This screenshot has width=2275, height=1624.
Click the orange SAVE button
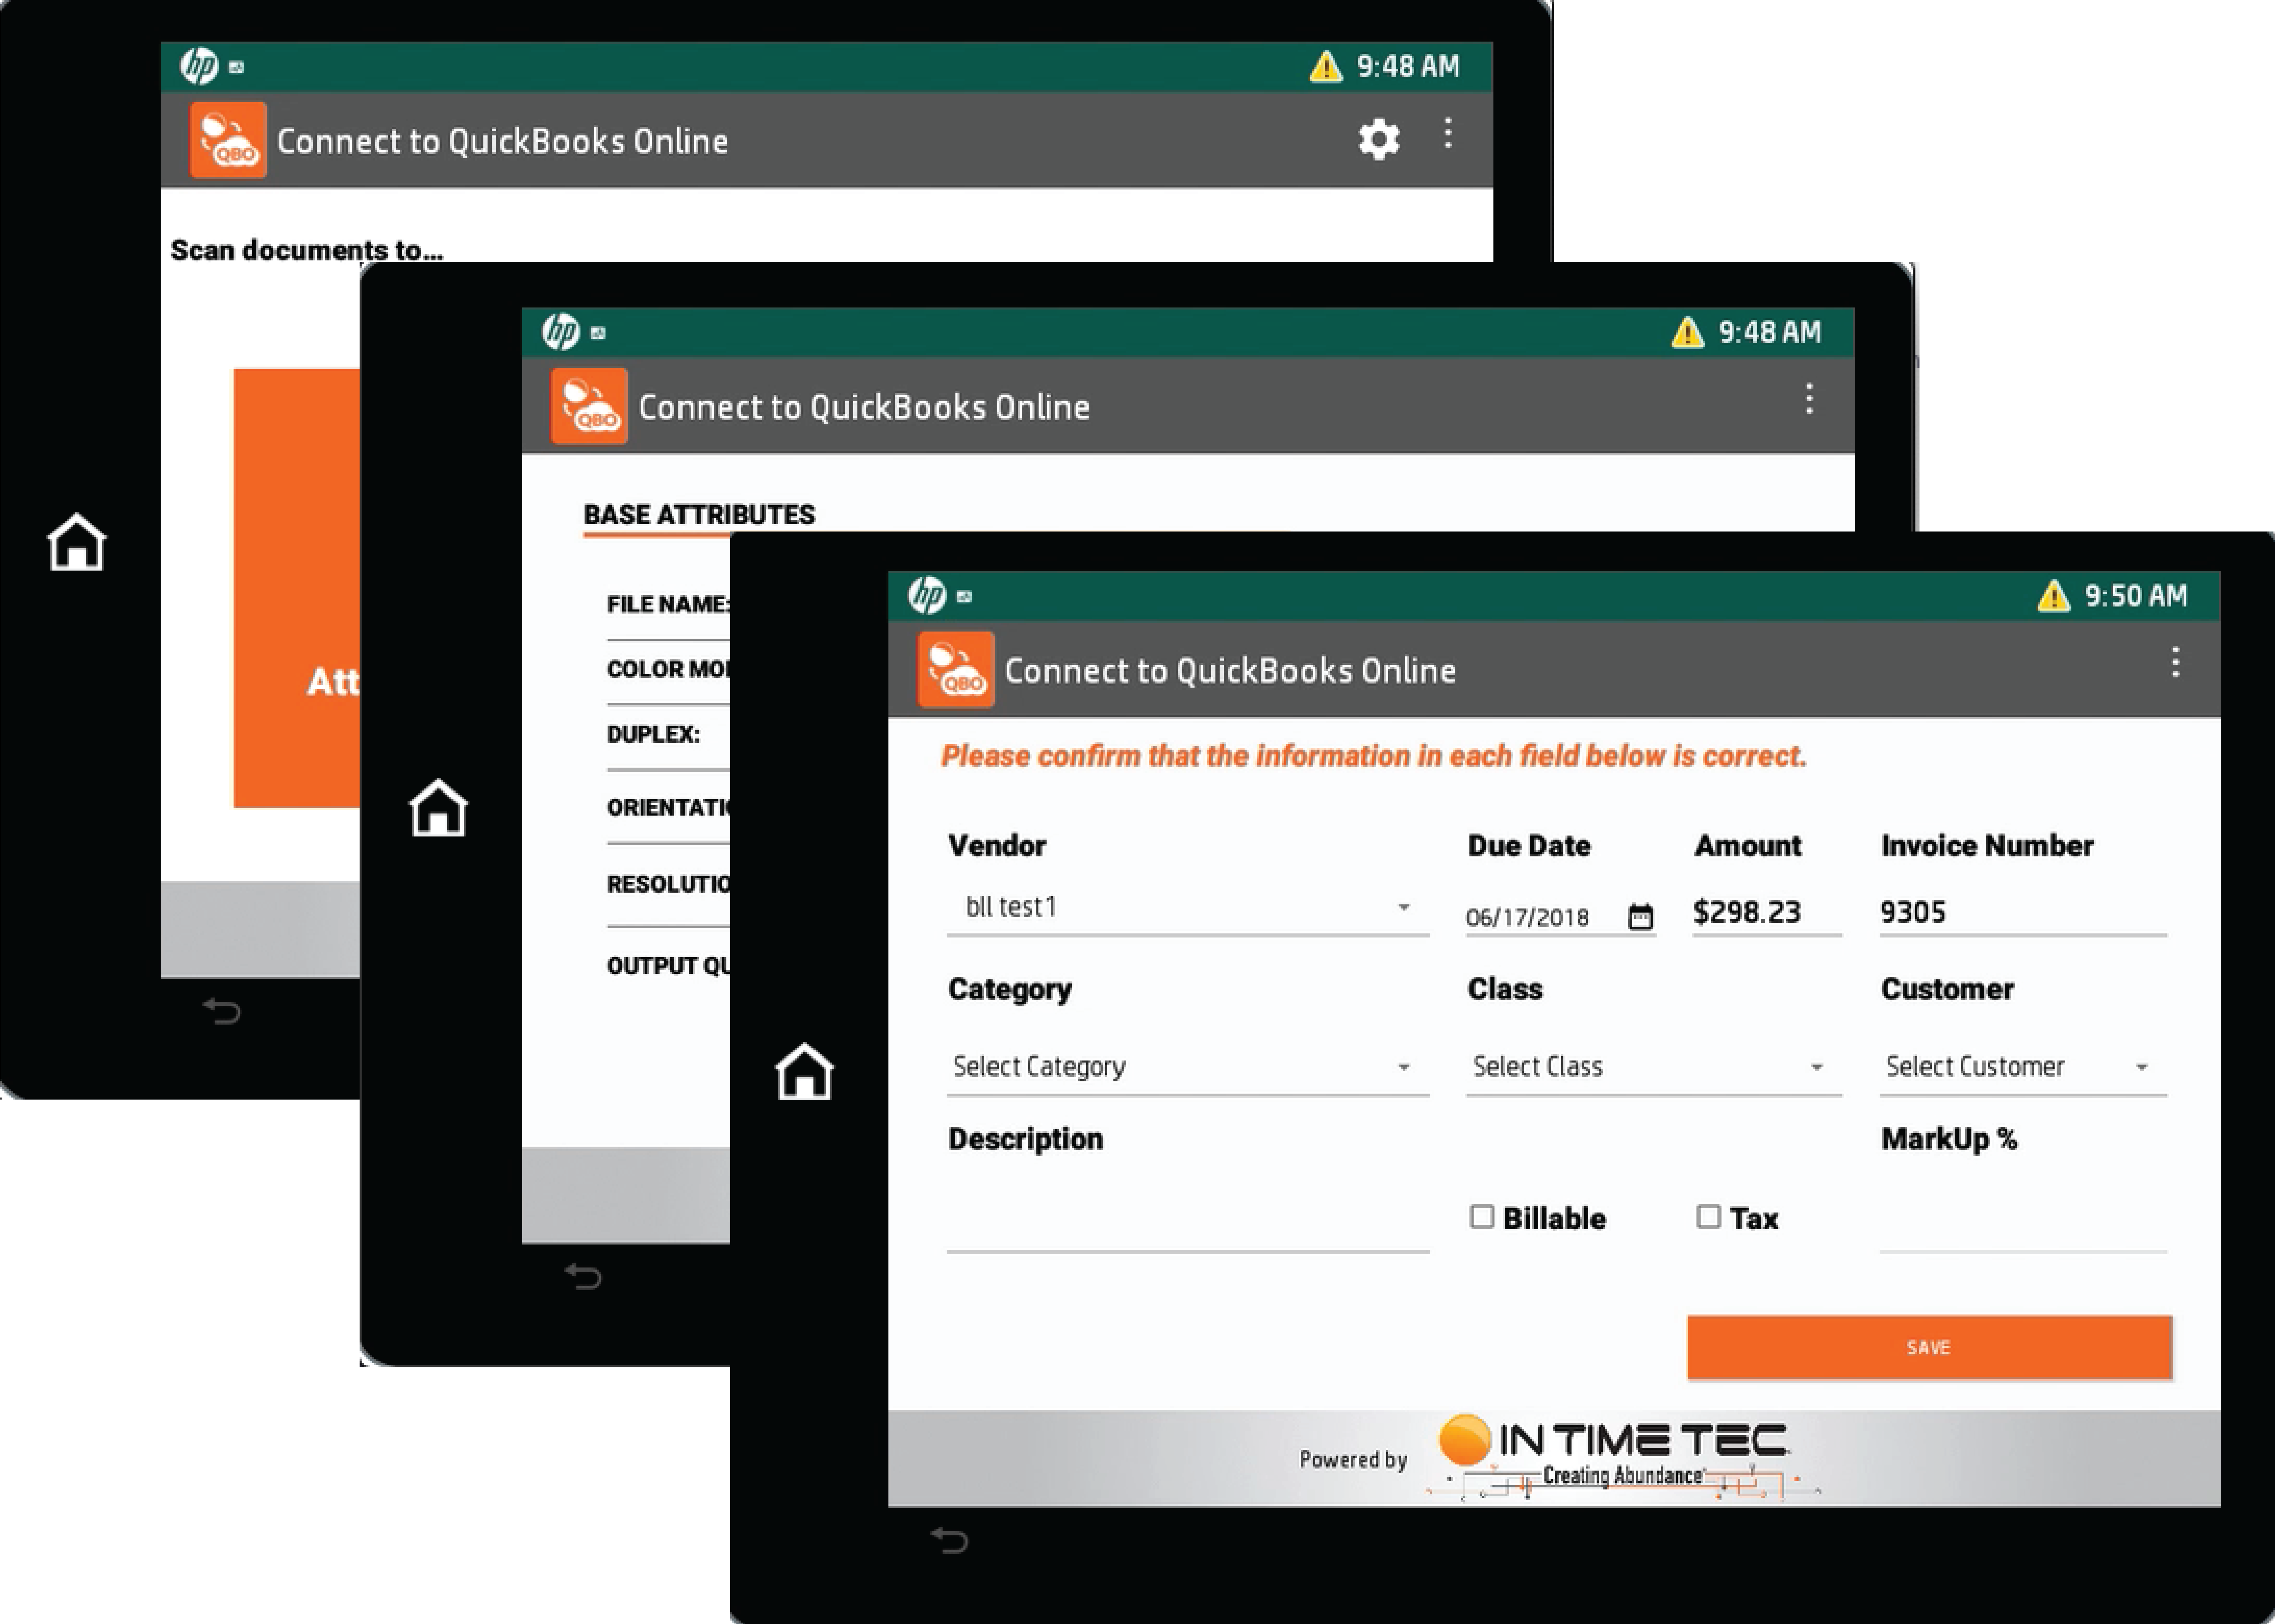pyautogui.click(x=1930, y=1347)
